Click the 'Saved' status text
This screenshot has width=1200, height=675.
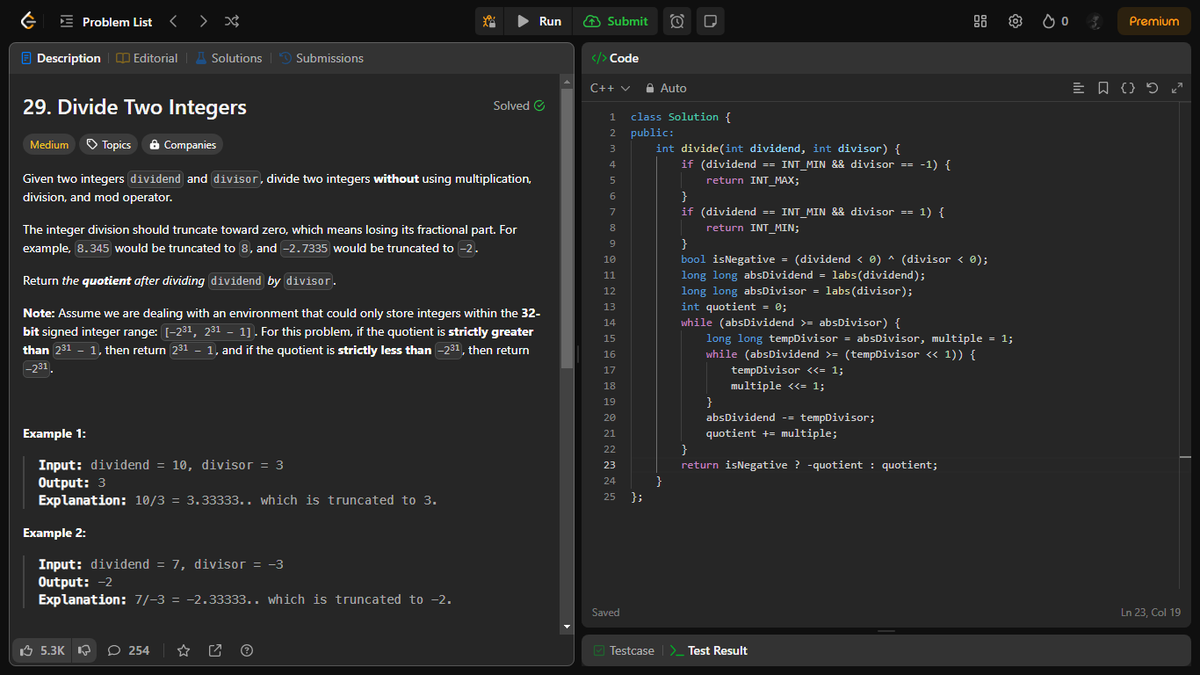click(x=606, y=612)
